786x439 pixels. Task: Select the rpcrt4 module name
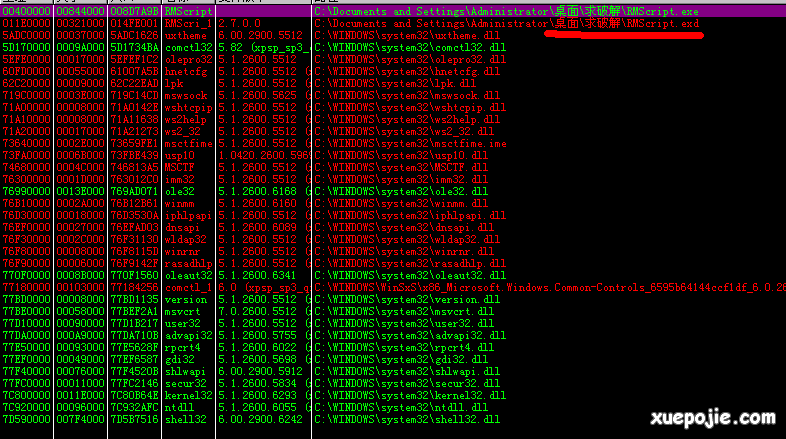pyautogui.click(x=182, y=348)
